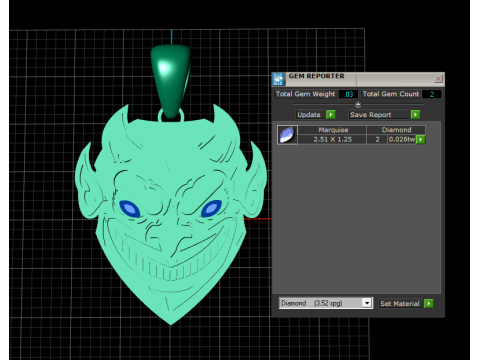Click green arrow next to Set Material
Viewport: 480px width, 360px height.
tap(429, 303)
